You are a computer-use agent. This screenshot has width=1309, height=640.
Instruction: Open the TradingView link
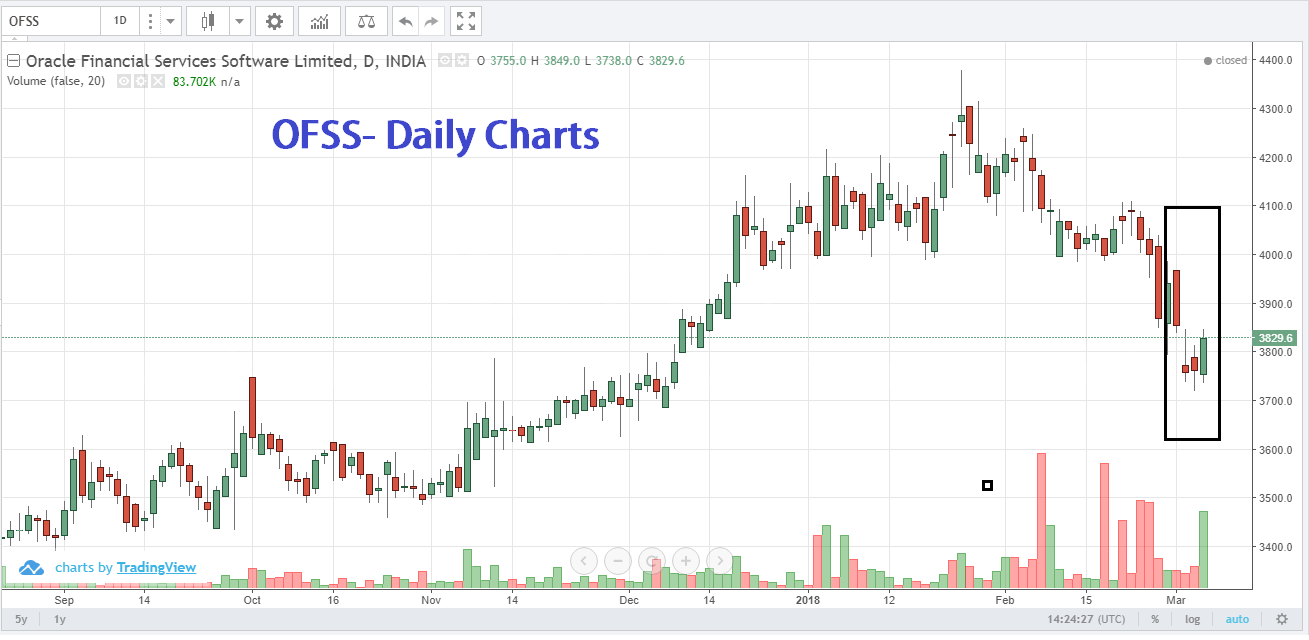[x=156, y=567]
